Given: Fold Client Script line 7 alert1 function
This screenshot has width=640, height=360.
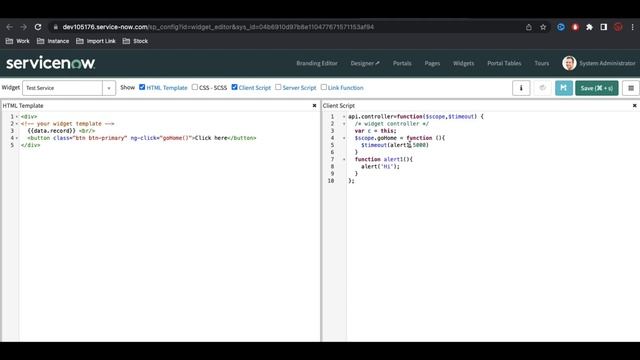Looking at the screenshot, I should [344, 160].
